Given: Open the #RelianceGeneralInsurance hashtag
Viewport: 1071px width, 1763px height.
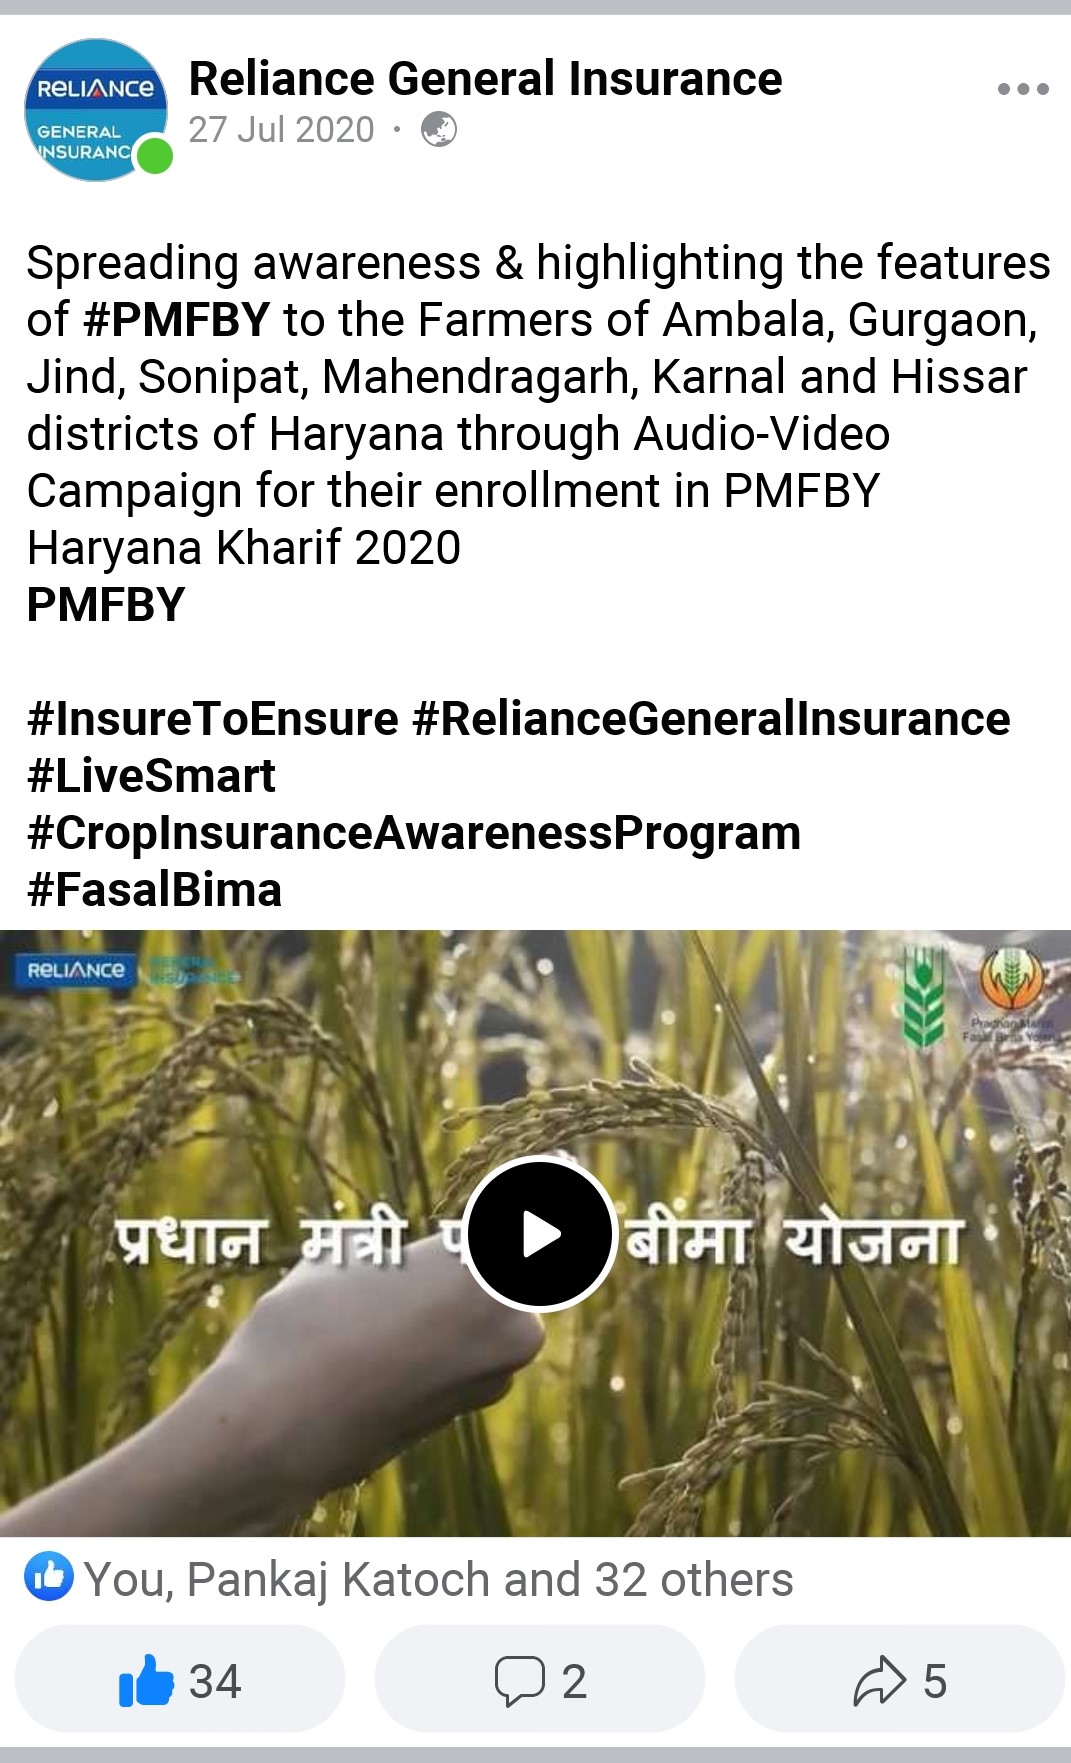Looking at the screenshot, I should point(711,719).
